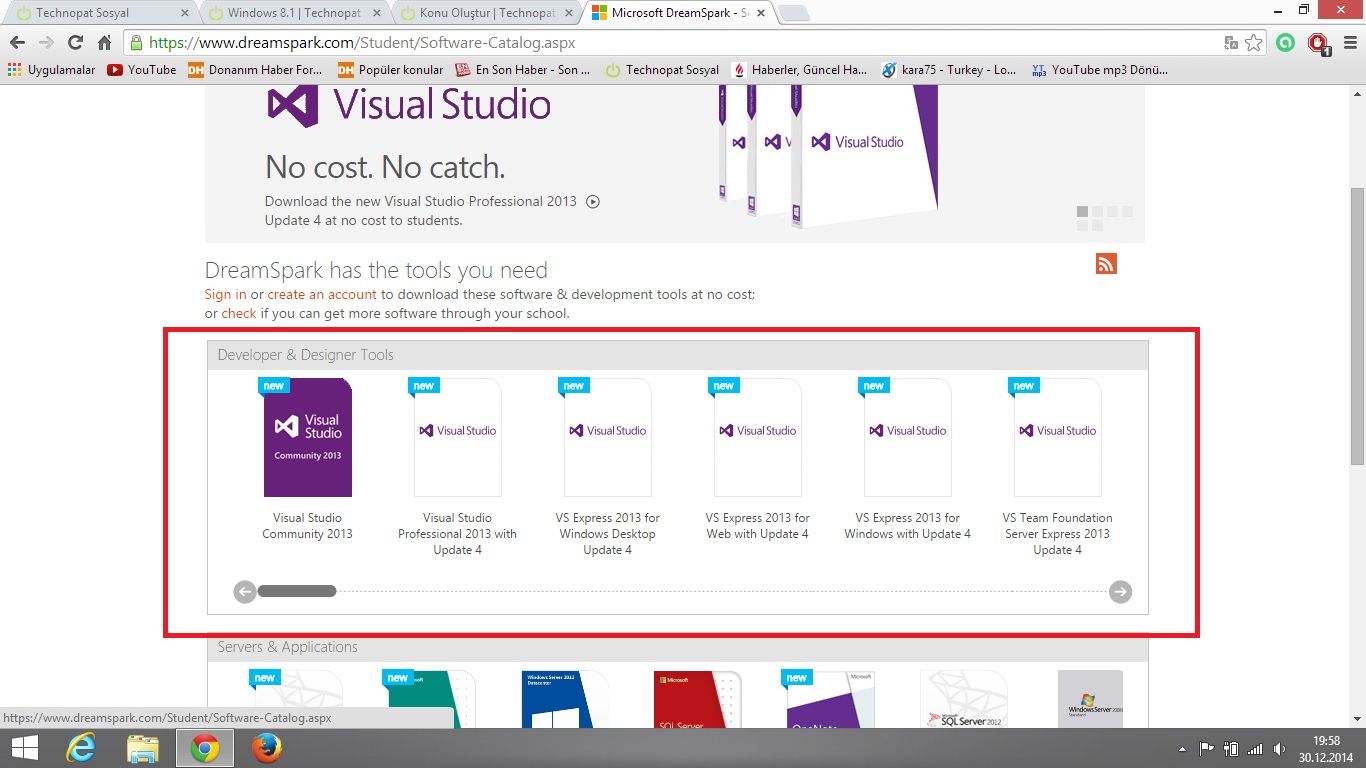Click the Visual Studio logo in banner

[409, 104]
